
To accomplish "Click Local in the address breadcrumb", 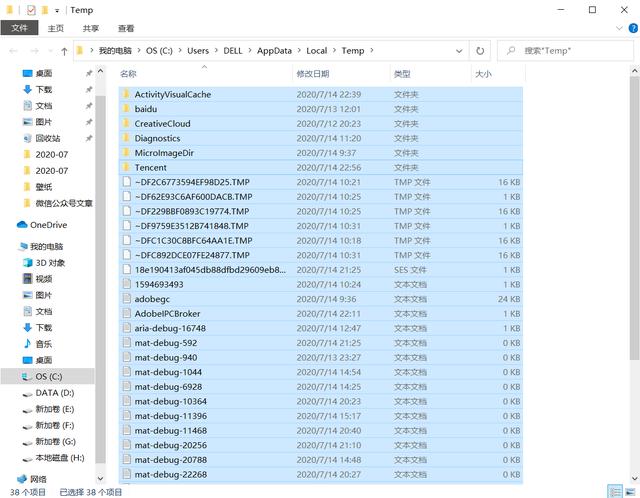I will (x=317, y=51).
